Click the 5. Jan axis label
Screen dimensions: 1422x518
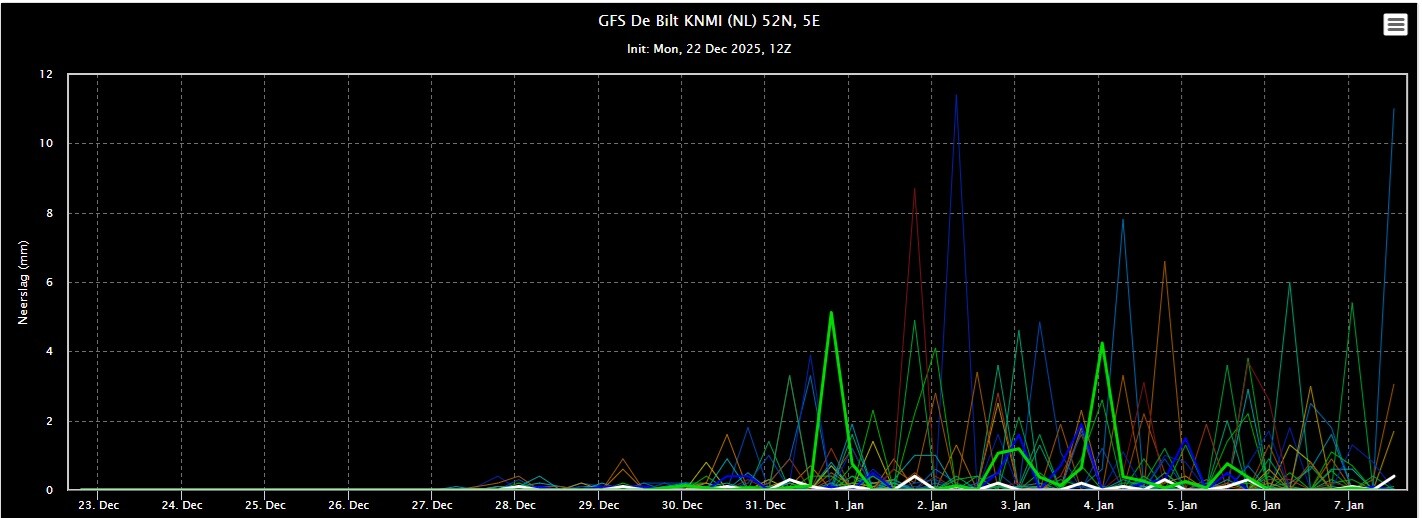1182,505
